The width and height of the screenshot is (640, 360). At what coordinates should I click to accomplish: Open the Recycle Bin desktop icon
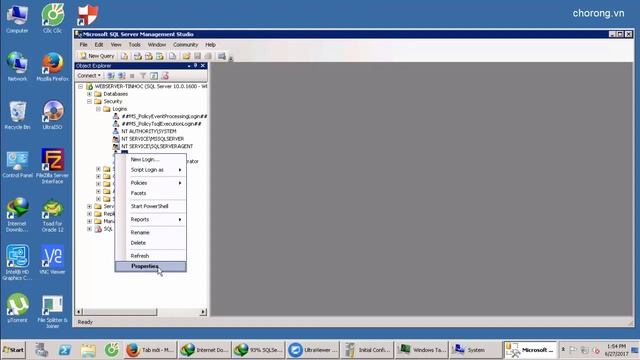(17, 115)
